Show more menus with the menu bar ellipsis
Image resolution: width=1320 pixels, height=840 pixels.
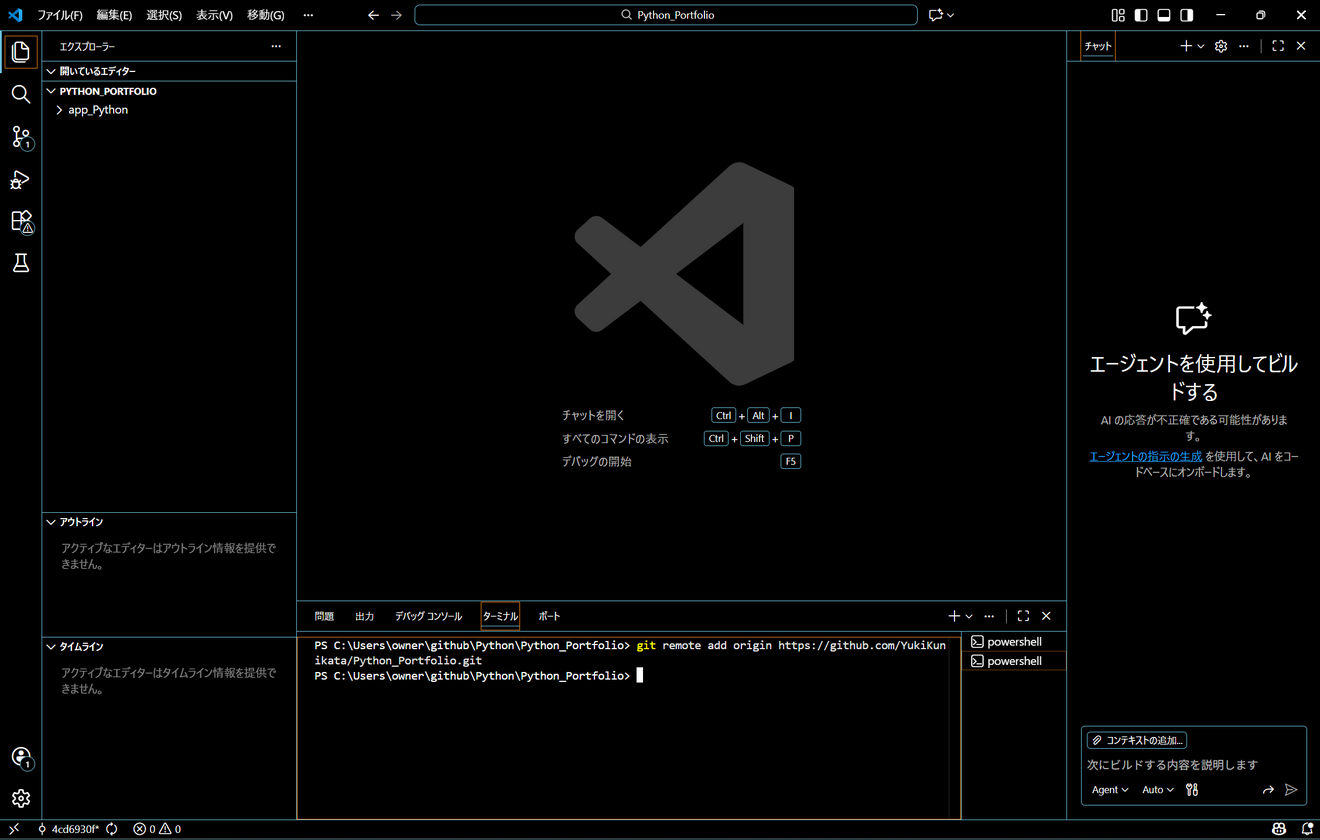308,15
